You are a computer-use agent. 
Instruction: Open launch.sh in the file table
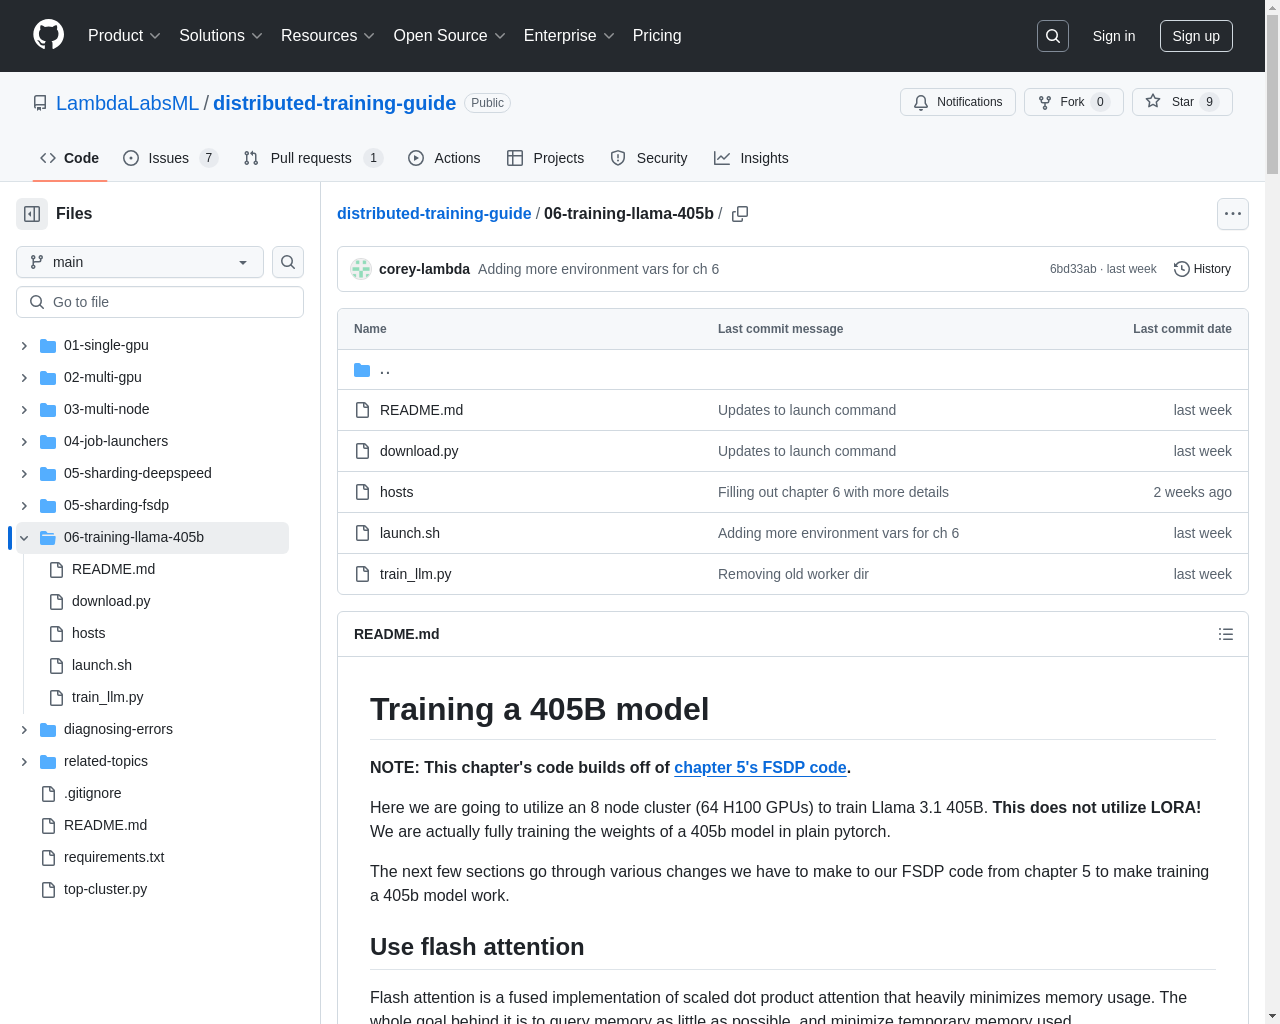[410, 533]
